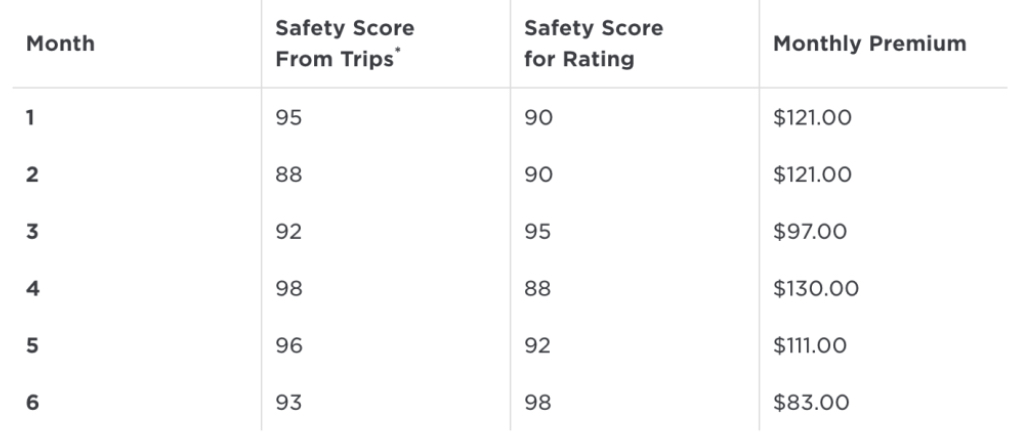The width and height of the screenshot is (1012, 434).
Task: Click the $111.00 monthly premium cell
Action: tap(810, 346)
